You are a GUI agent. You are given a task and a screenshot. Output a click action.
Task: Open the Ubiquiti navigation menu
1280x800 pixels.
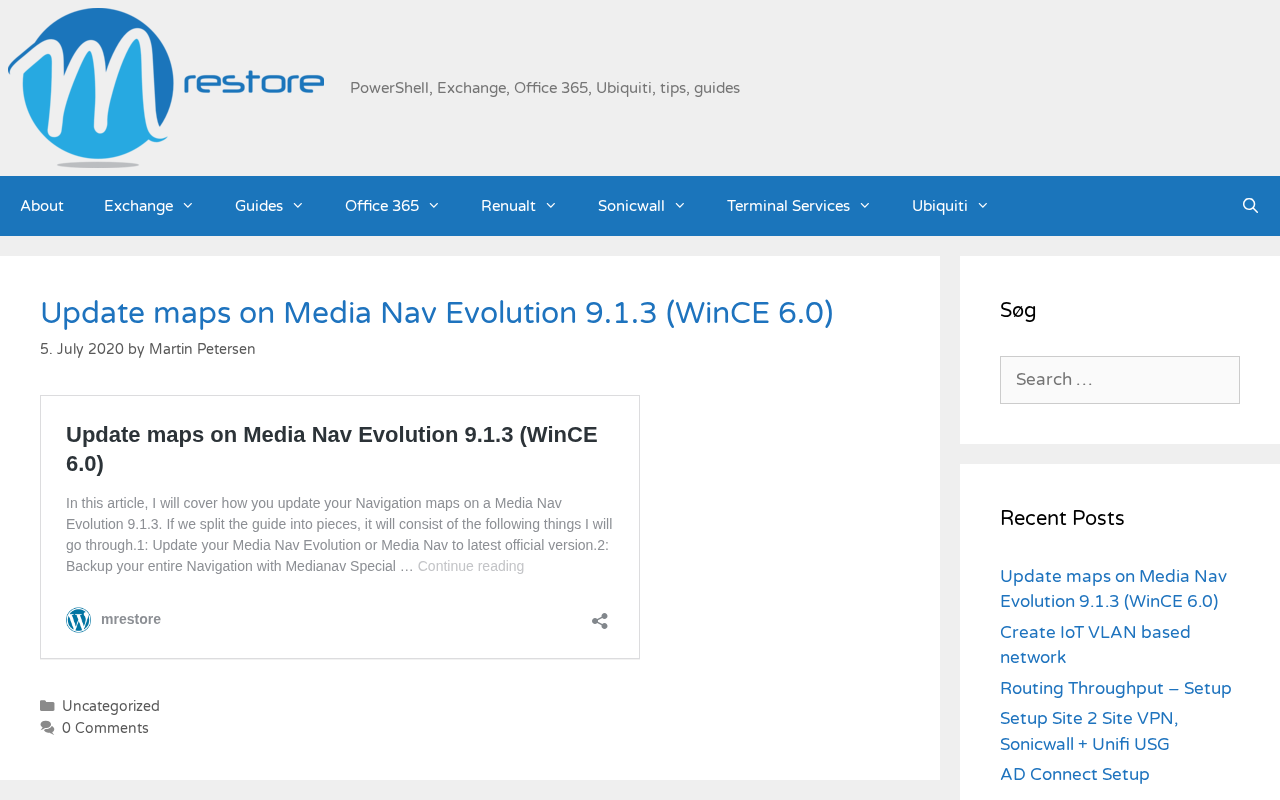pos(950,206)
